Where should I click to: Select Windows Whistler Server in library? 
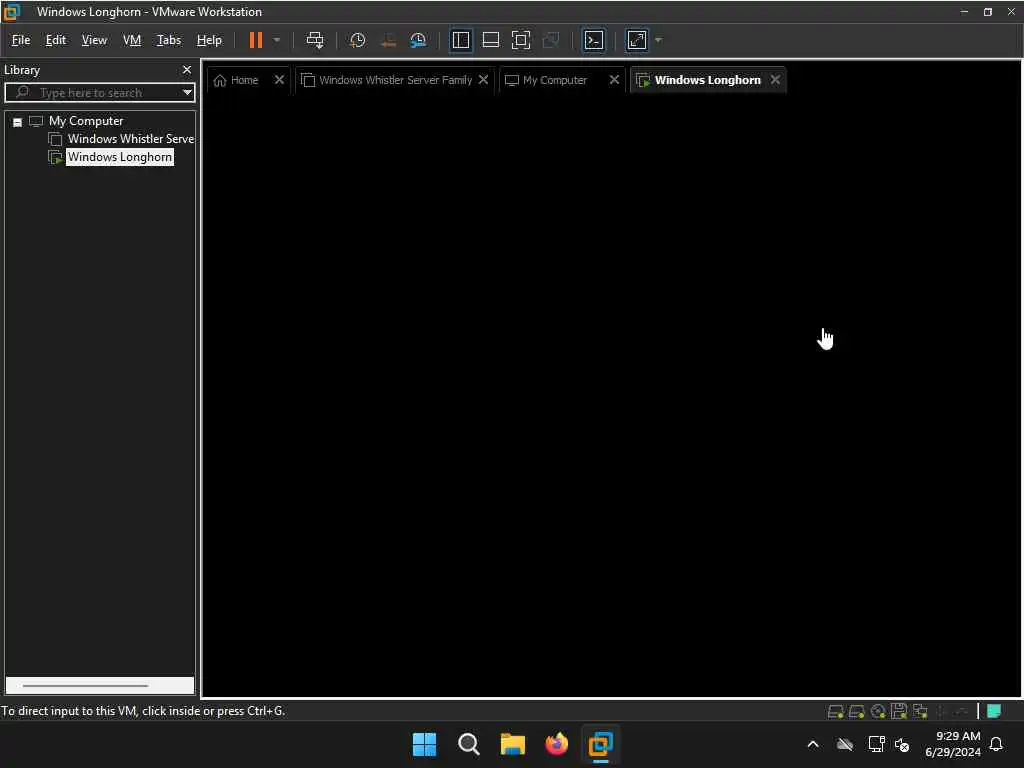131,139
